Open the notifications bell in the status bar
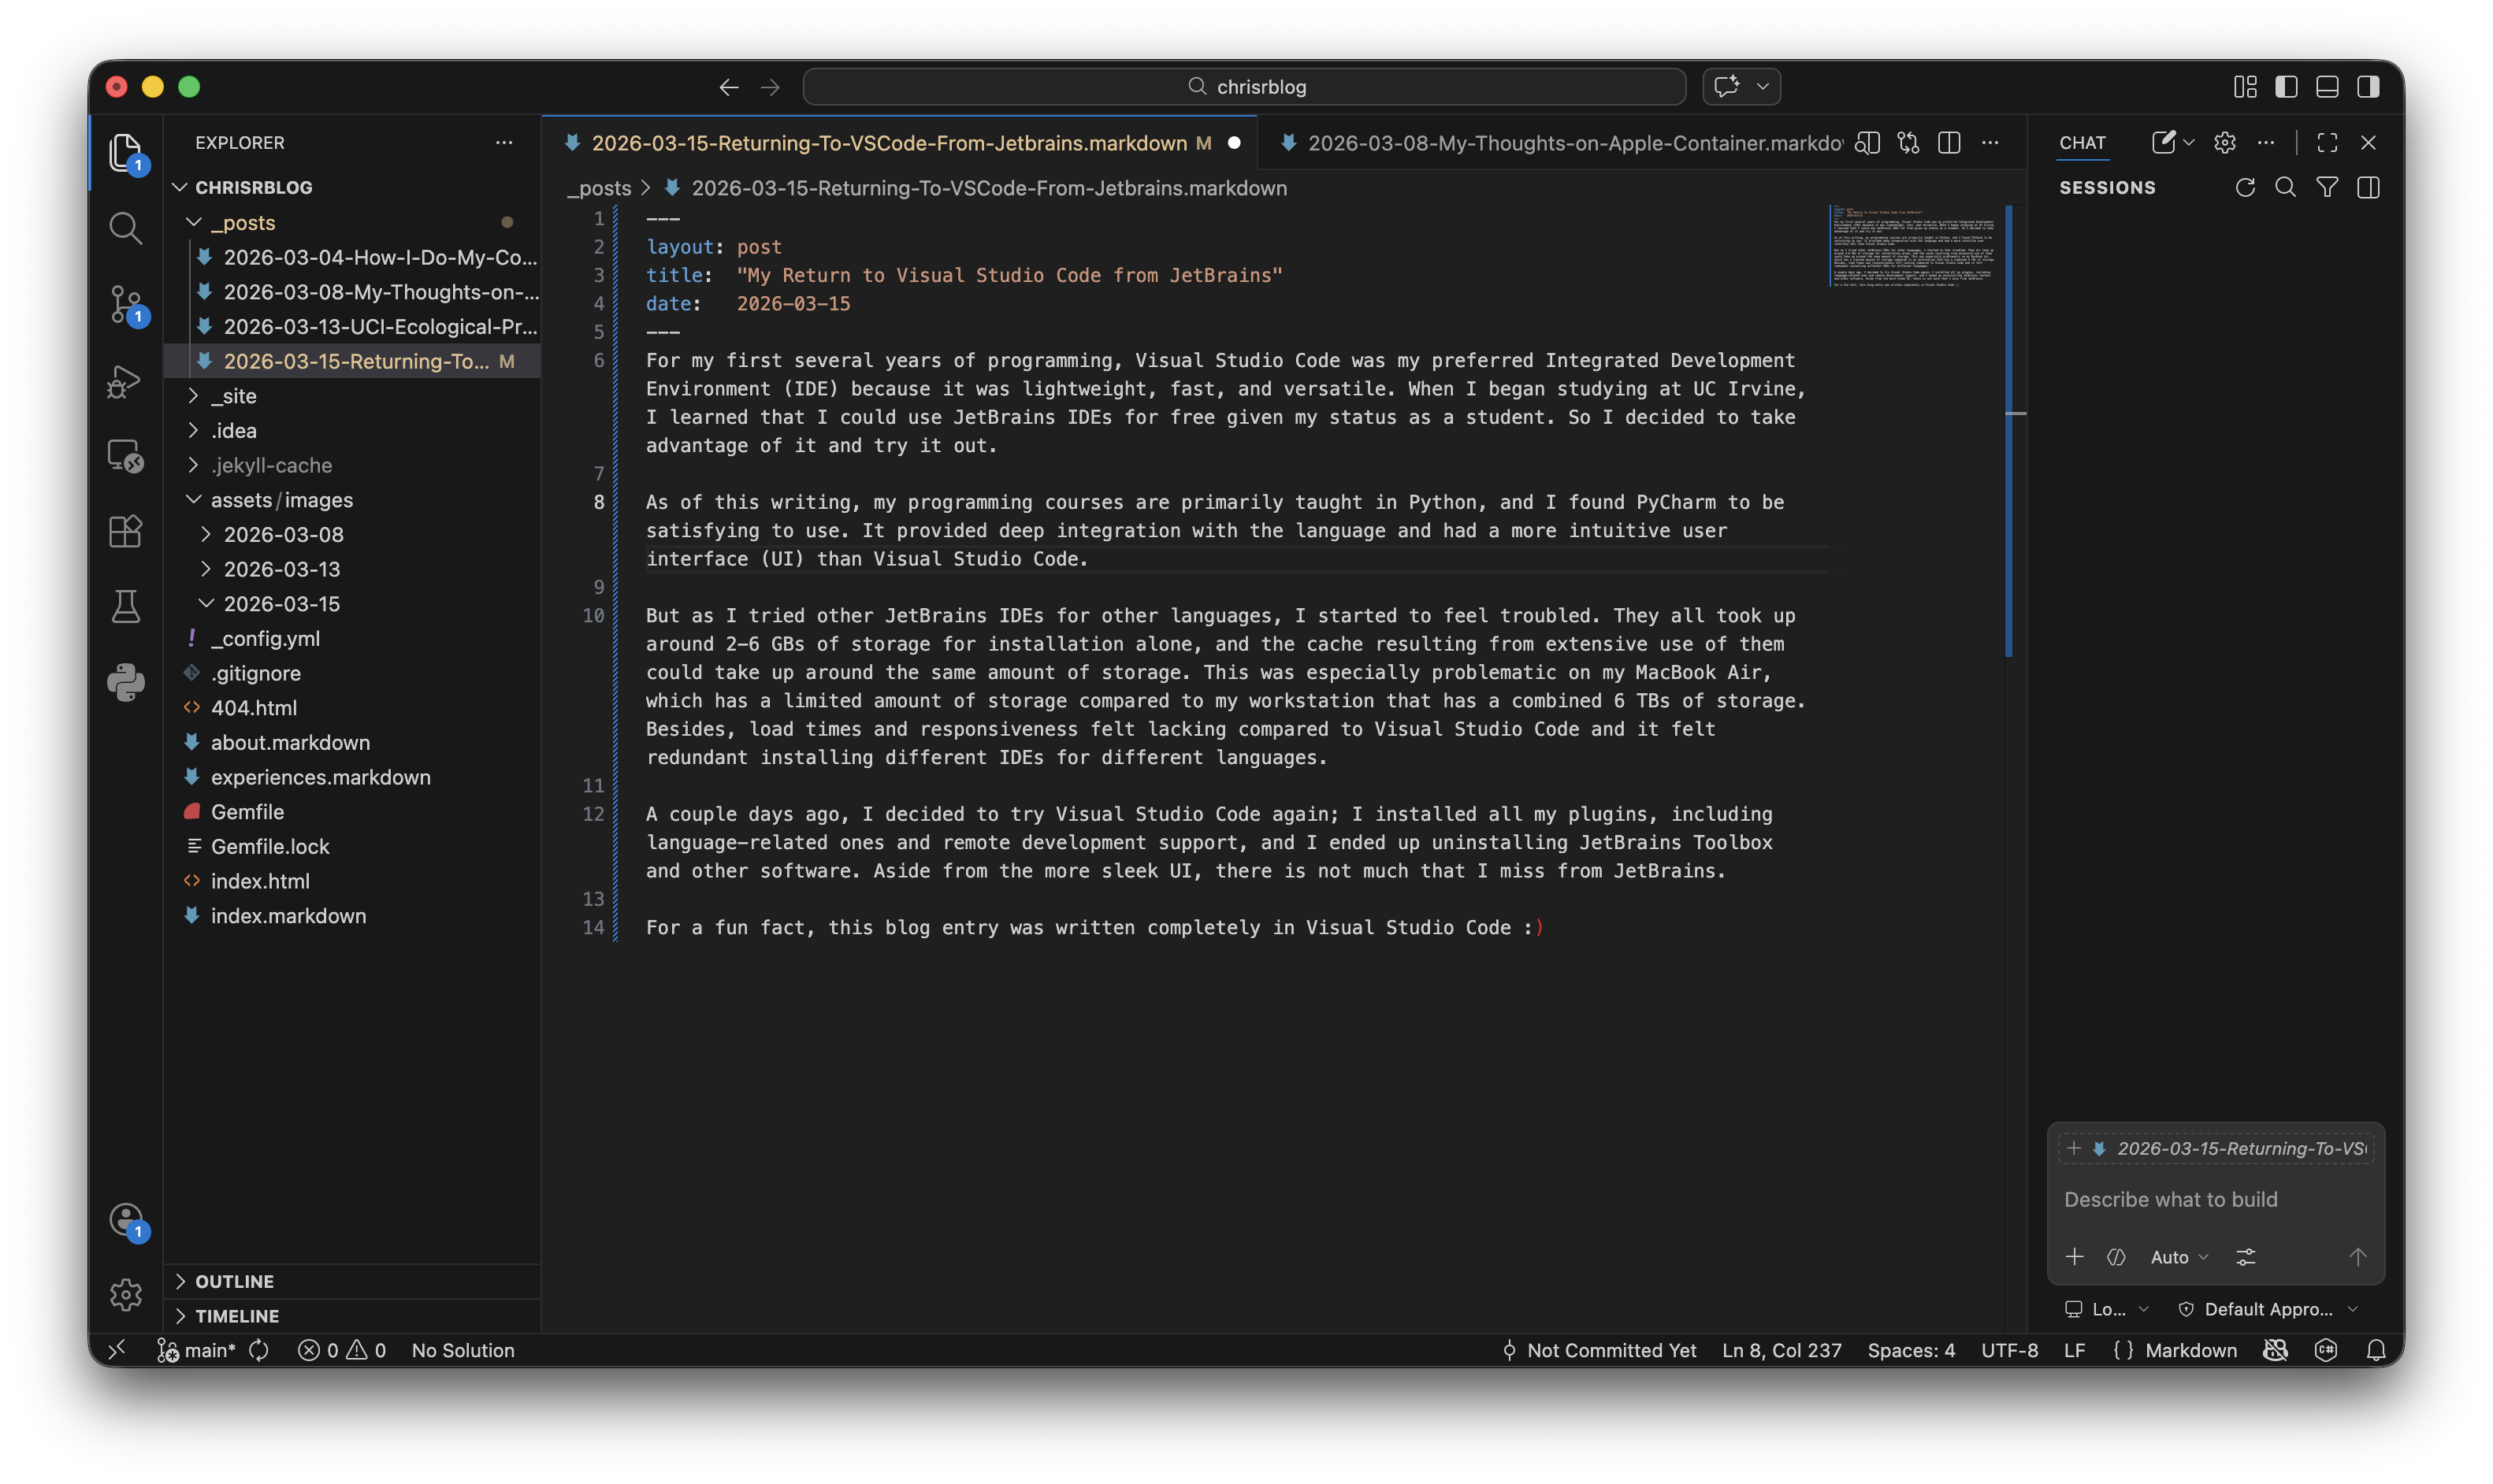 [2376, 1350]
